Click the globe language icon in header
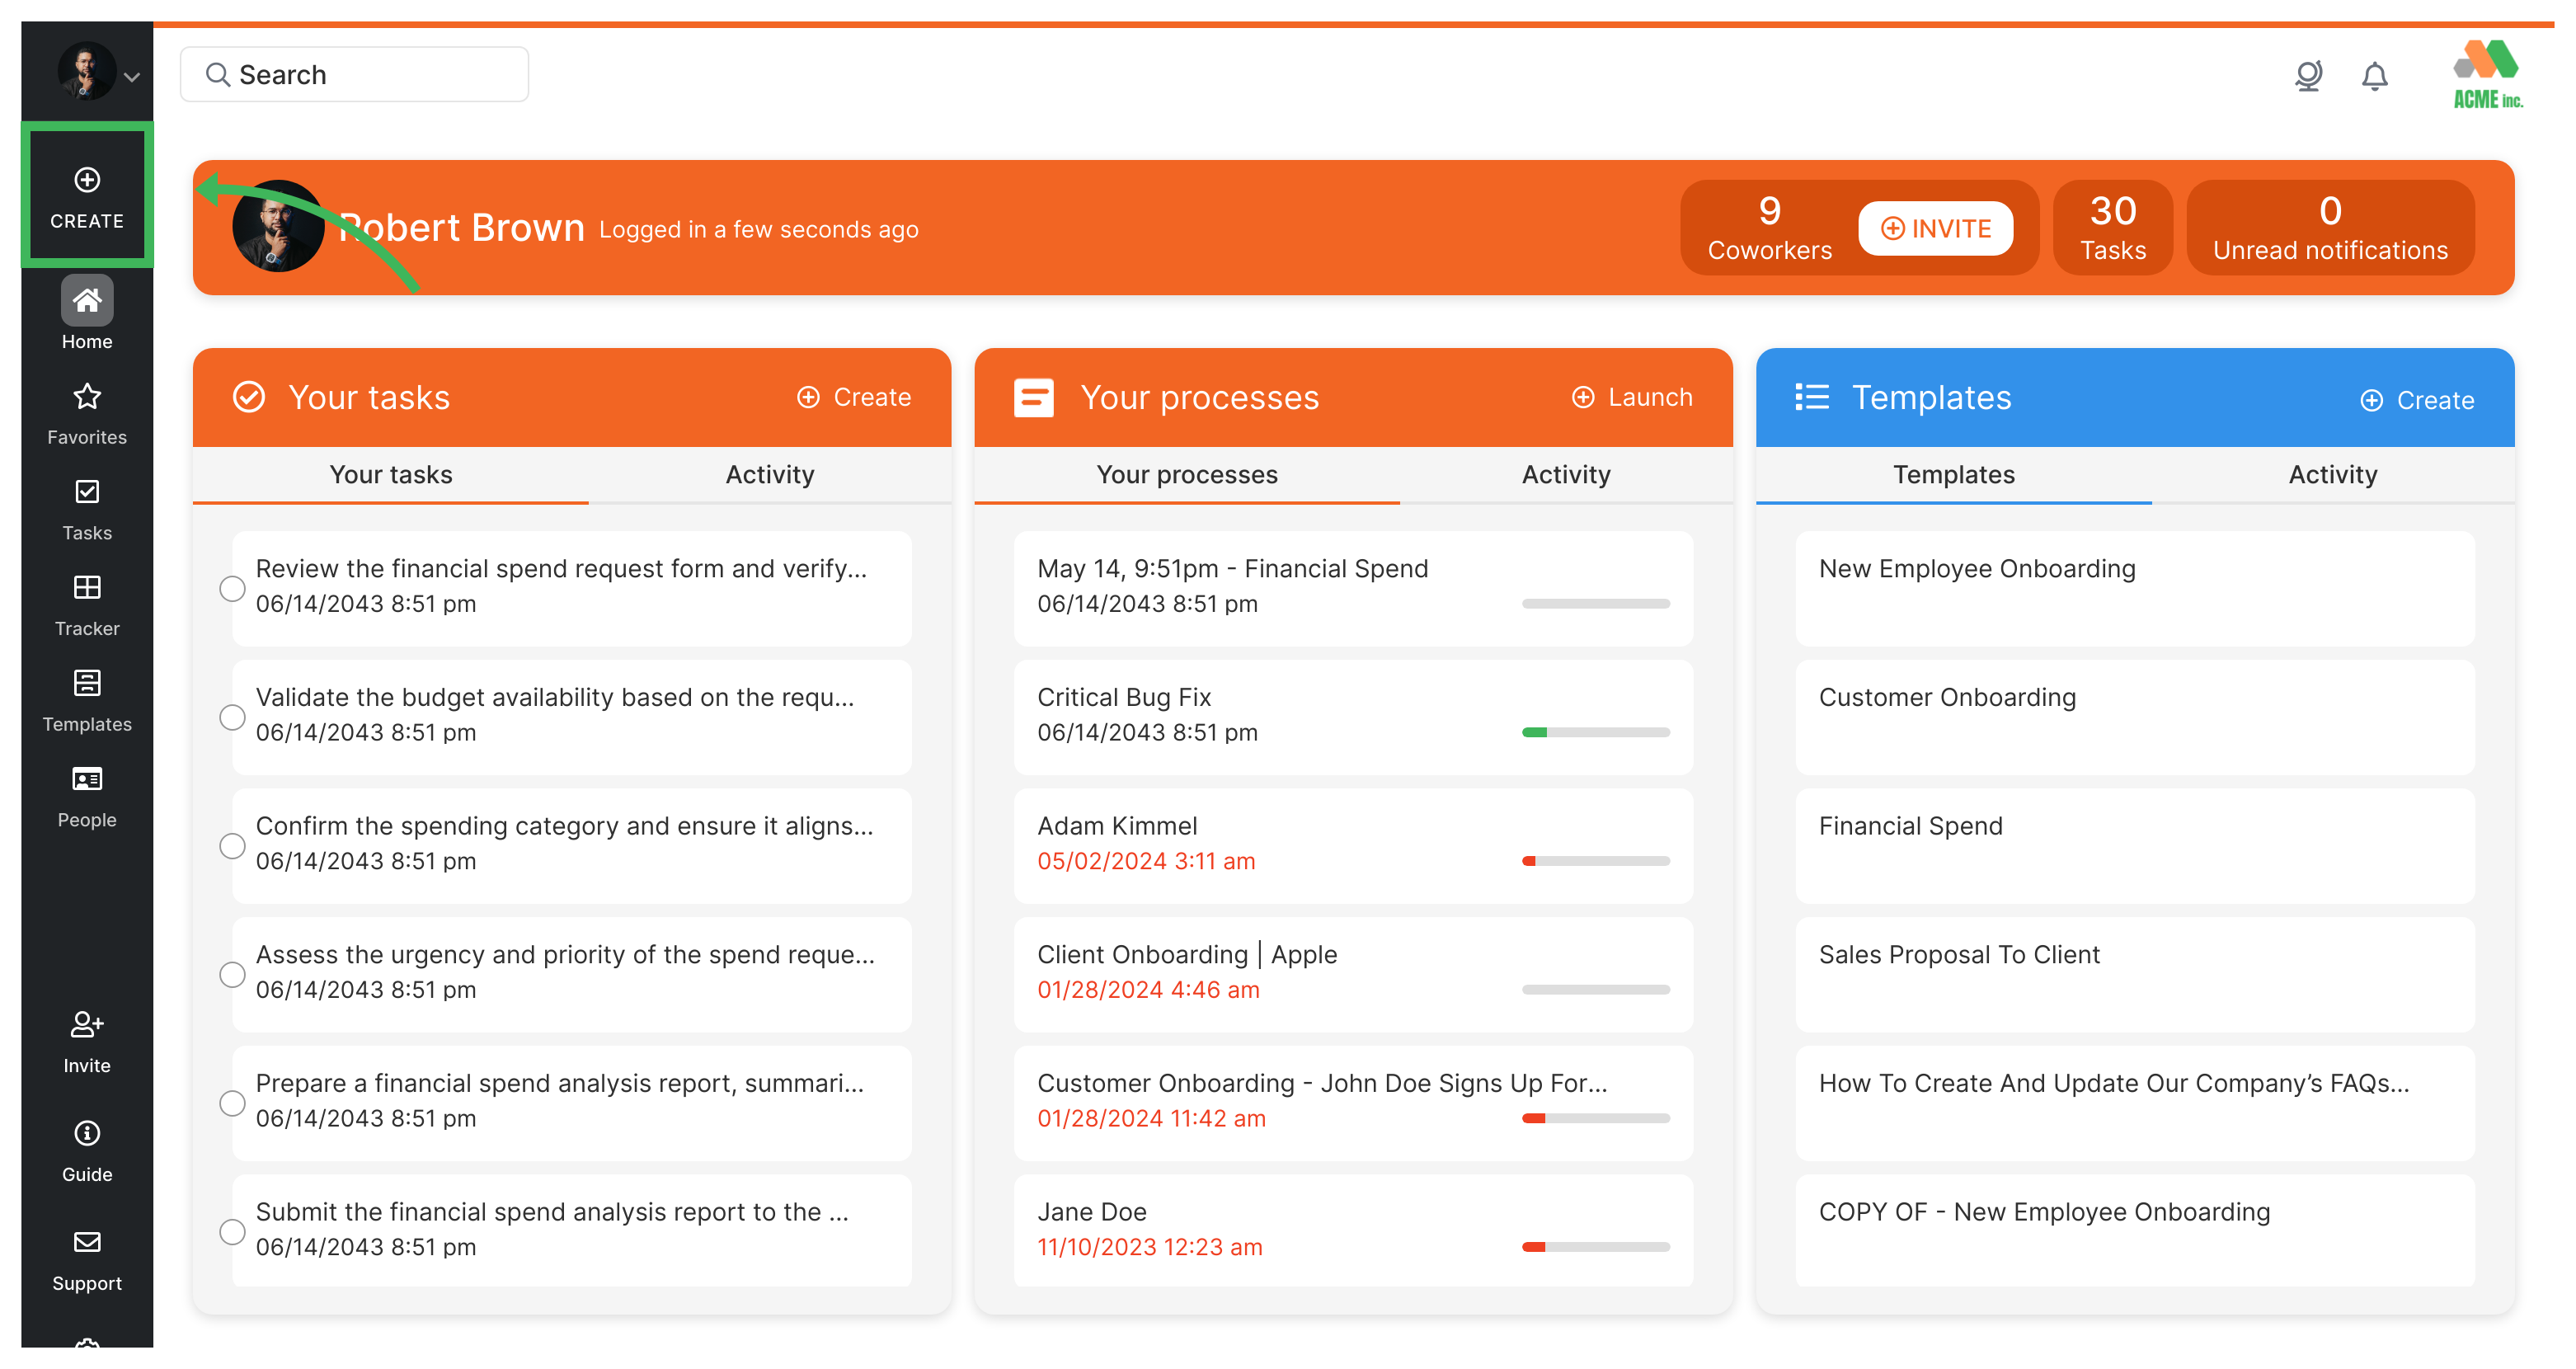The width and height of the screenshot is (2576, 1369). [x=2308, y=76]
